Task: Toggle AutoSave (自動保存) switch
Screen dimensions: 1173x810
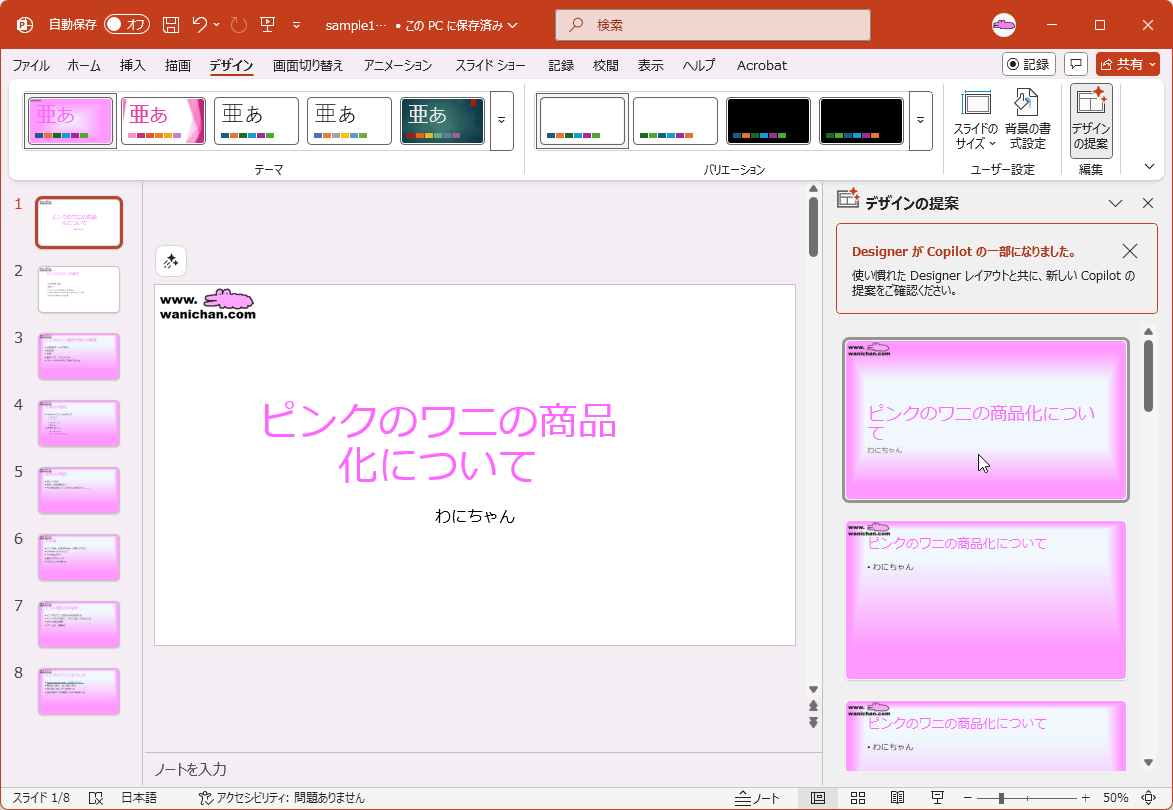Action: click(x=127, y=24)
